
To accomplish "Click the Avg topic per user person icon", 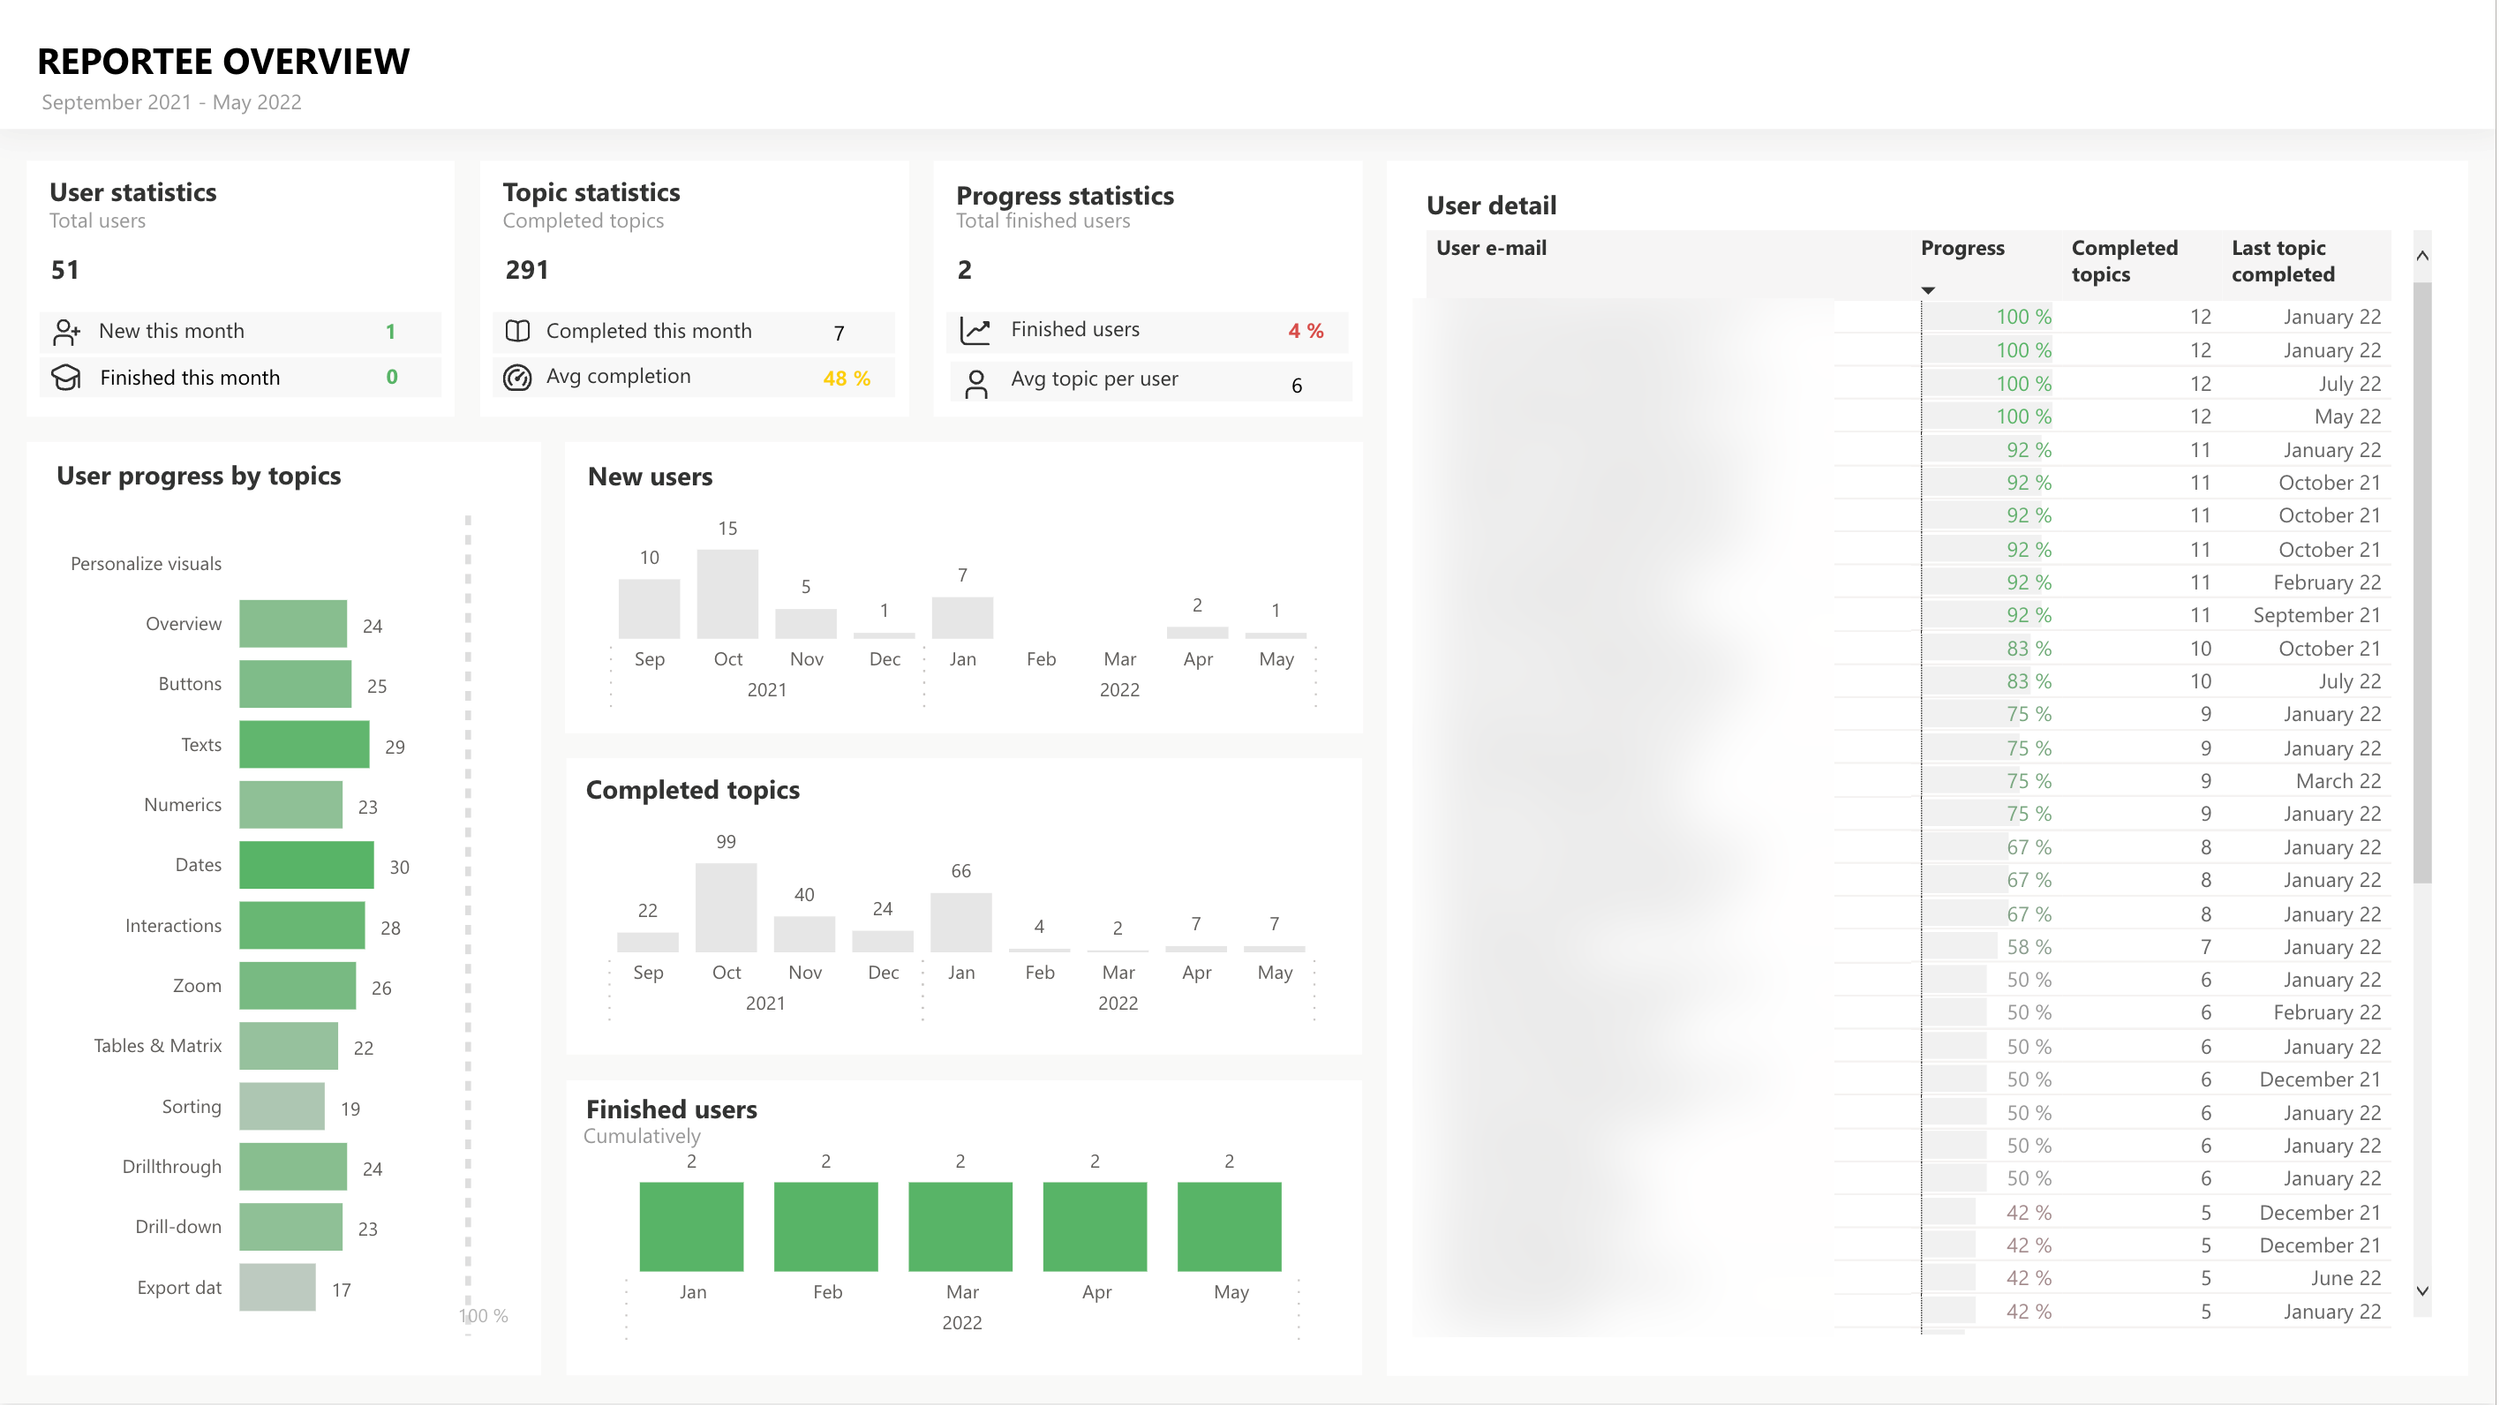I will point(976,383).
